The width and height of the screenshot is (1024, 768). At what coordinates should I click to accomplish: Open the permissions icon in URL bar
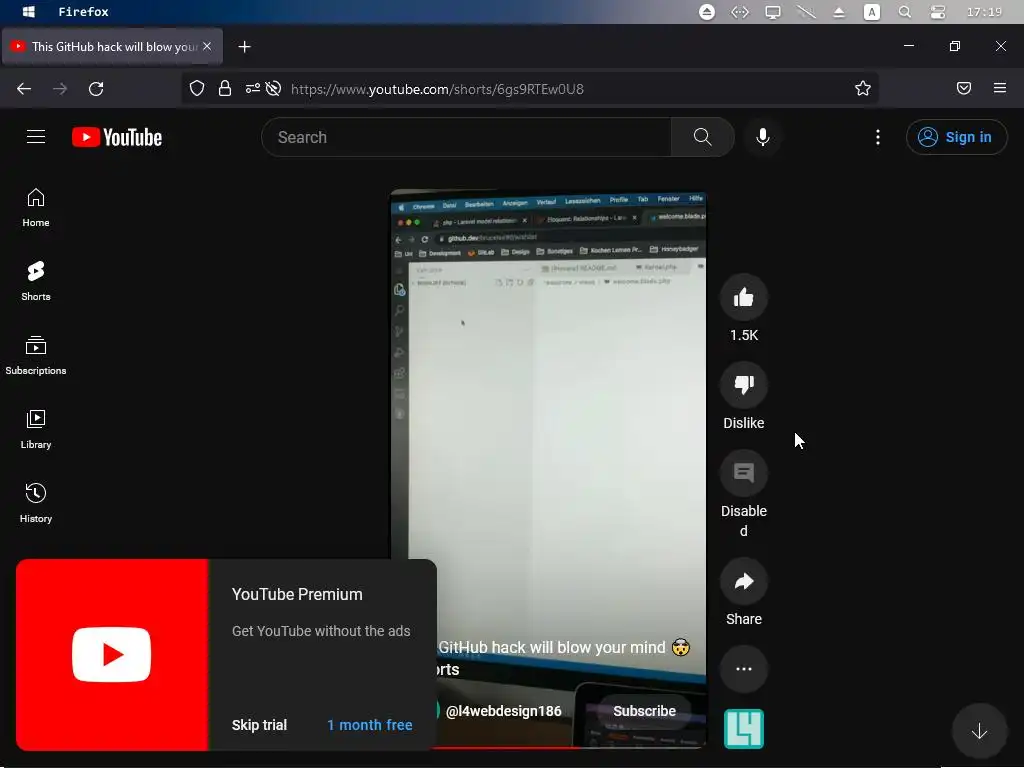pos(253,89)
